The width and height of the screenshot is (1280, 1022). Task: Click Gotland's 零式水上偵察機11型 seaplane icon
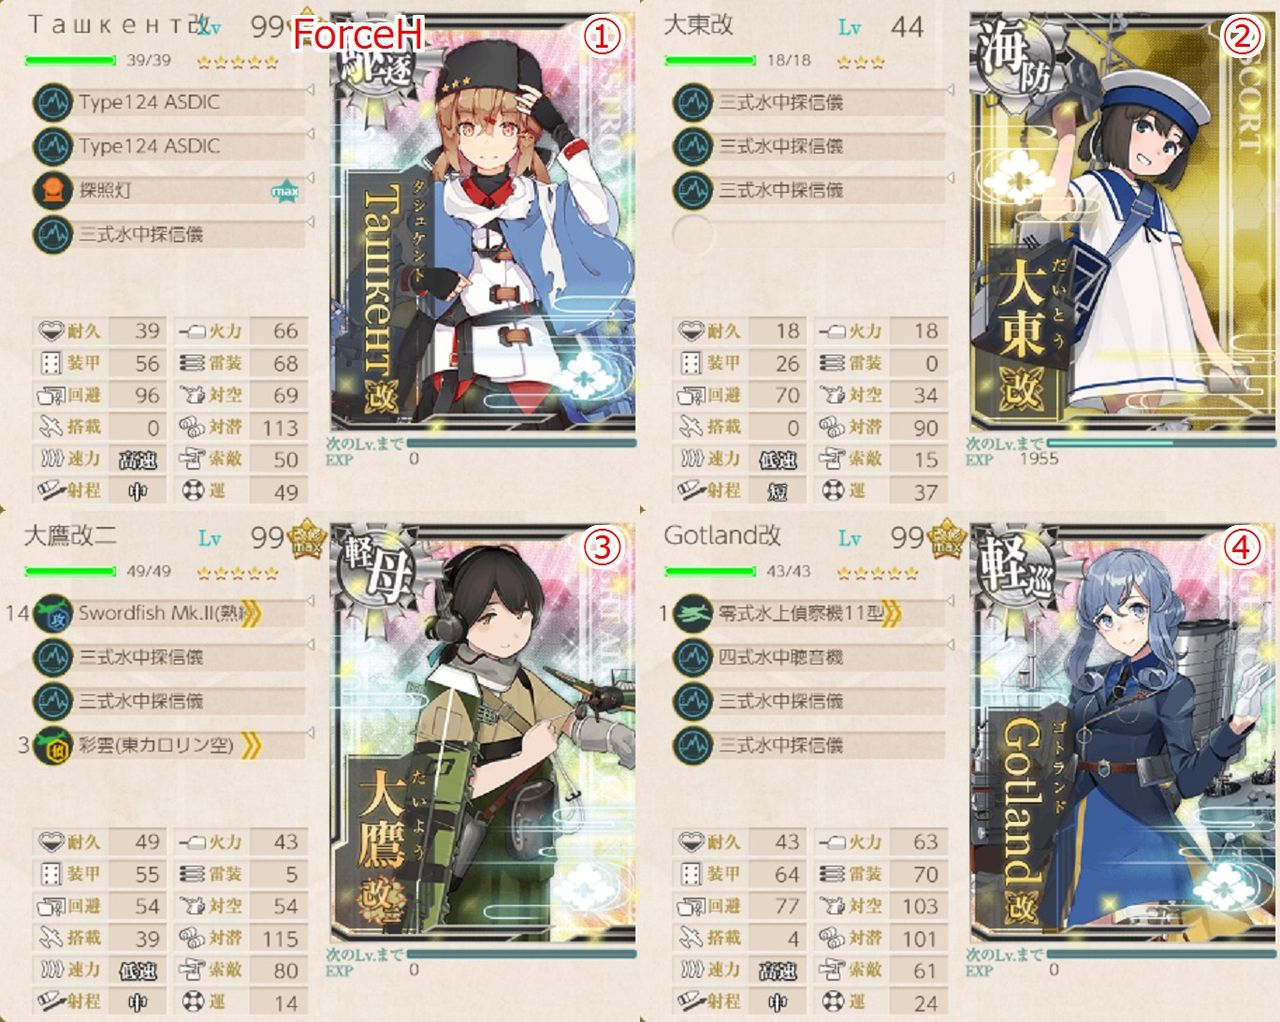[x=691, y=613]
